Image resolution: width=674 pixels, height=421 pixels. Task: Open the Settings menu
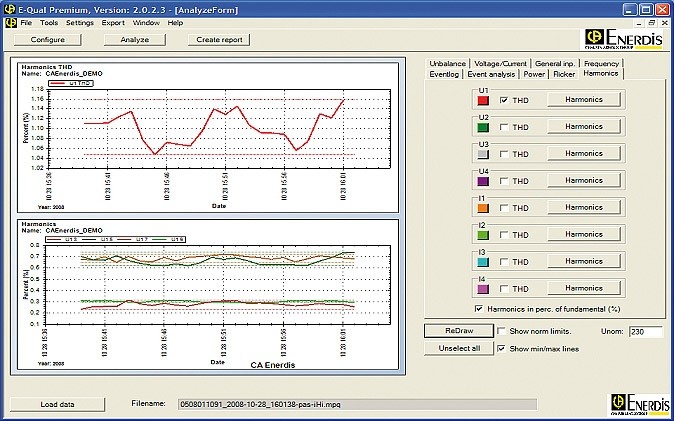click(80, 23)
